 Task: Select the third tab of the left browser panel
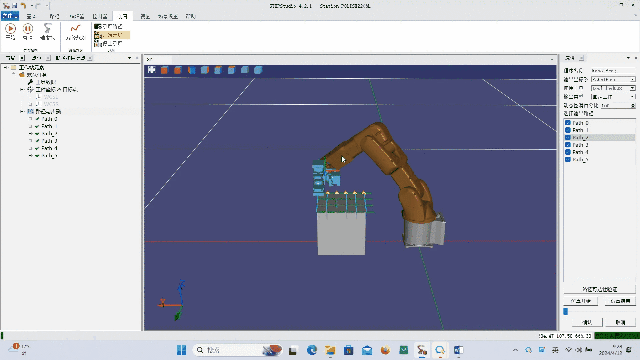(x=70, y=58)
